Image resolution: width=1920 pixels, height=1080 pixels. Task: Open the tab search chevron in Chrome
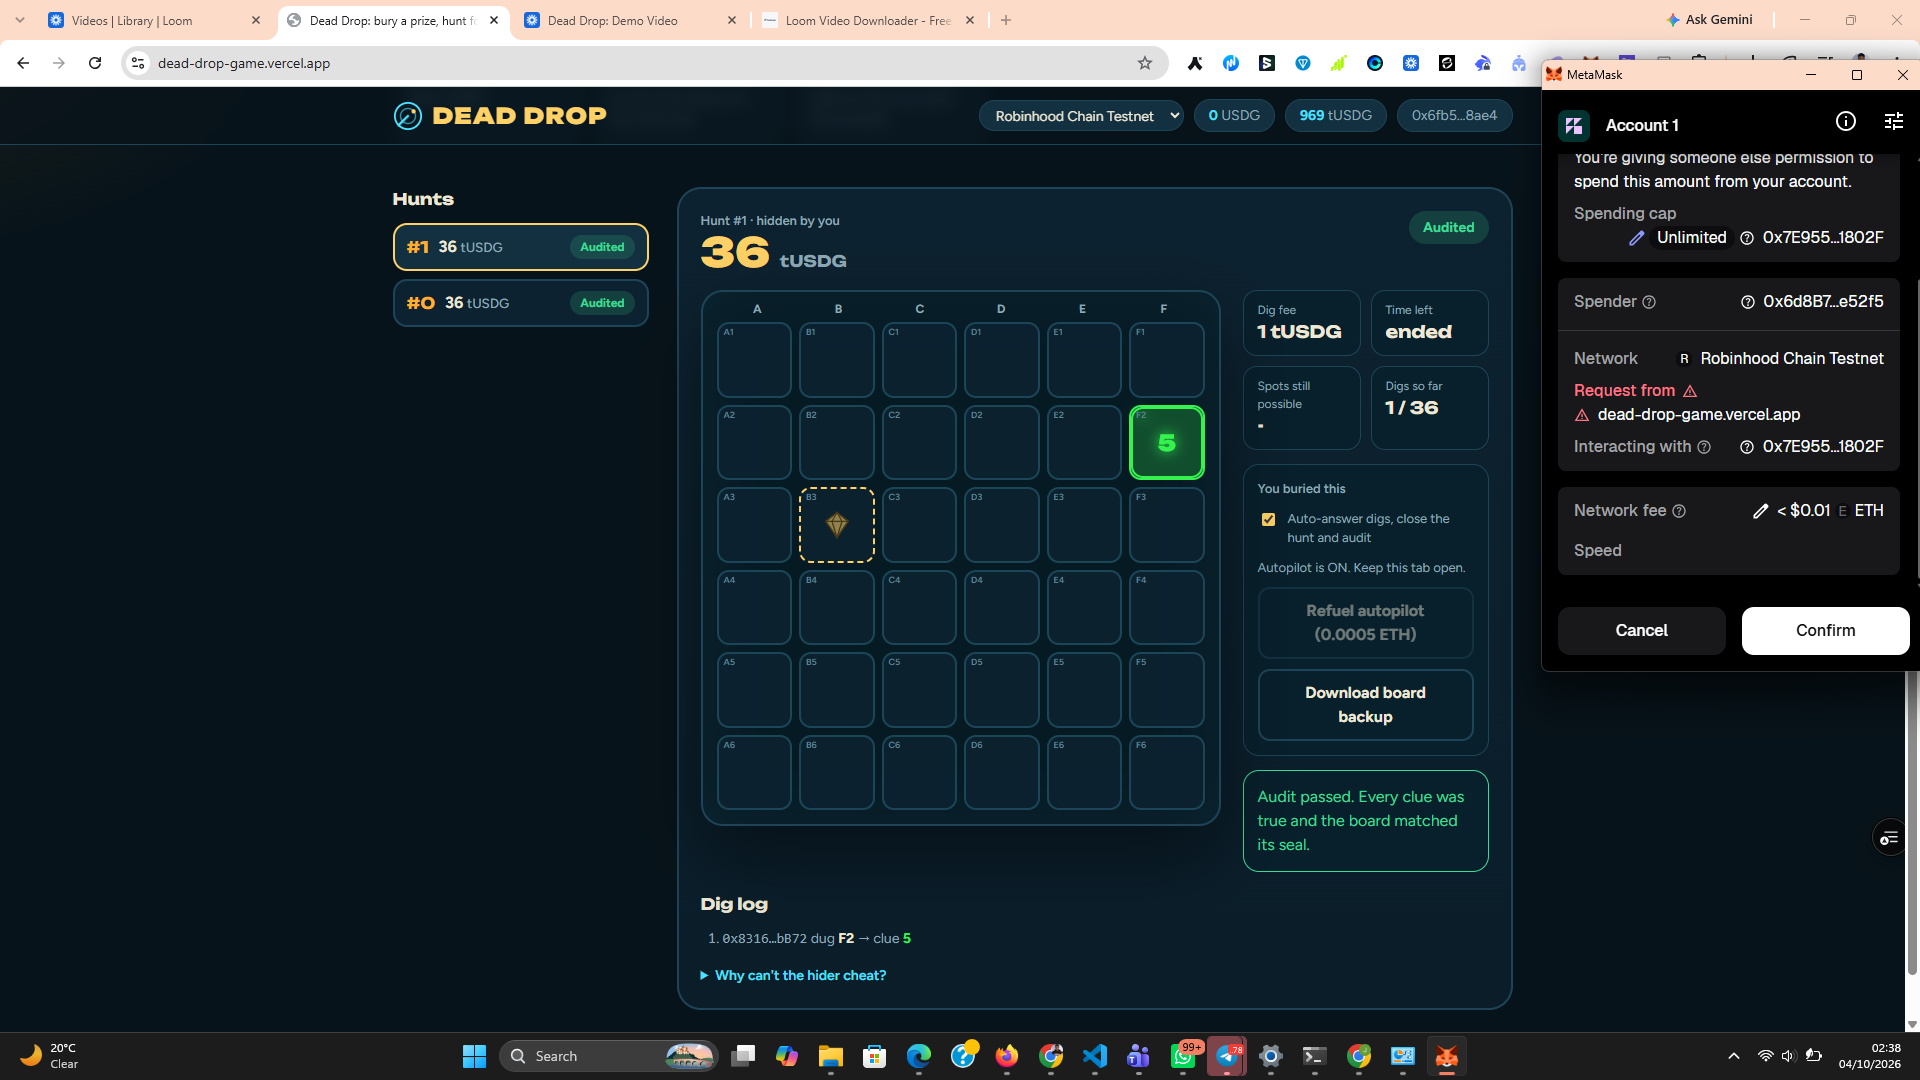(19, 20)
